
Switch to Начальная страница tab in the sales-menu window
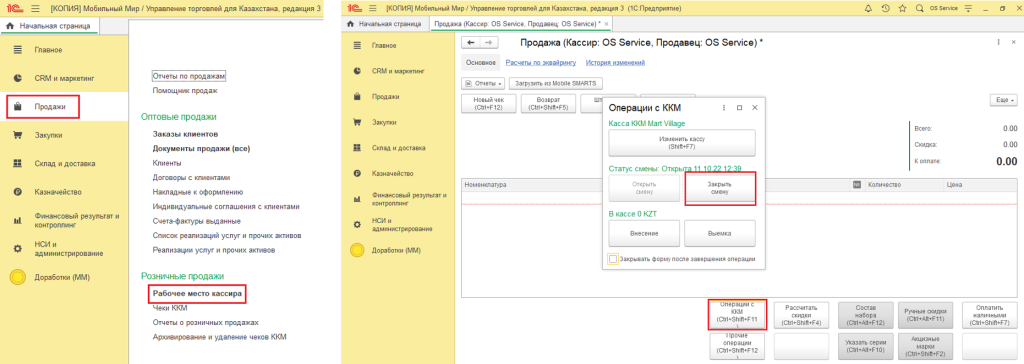tap(50, 25)
